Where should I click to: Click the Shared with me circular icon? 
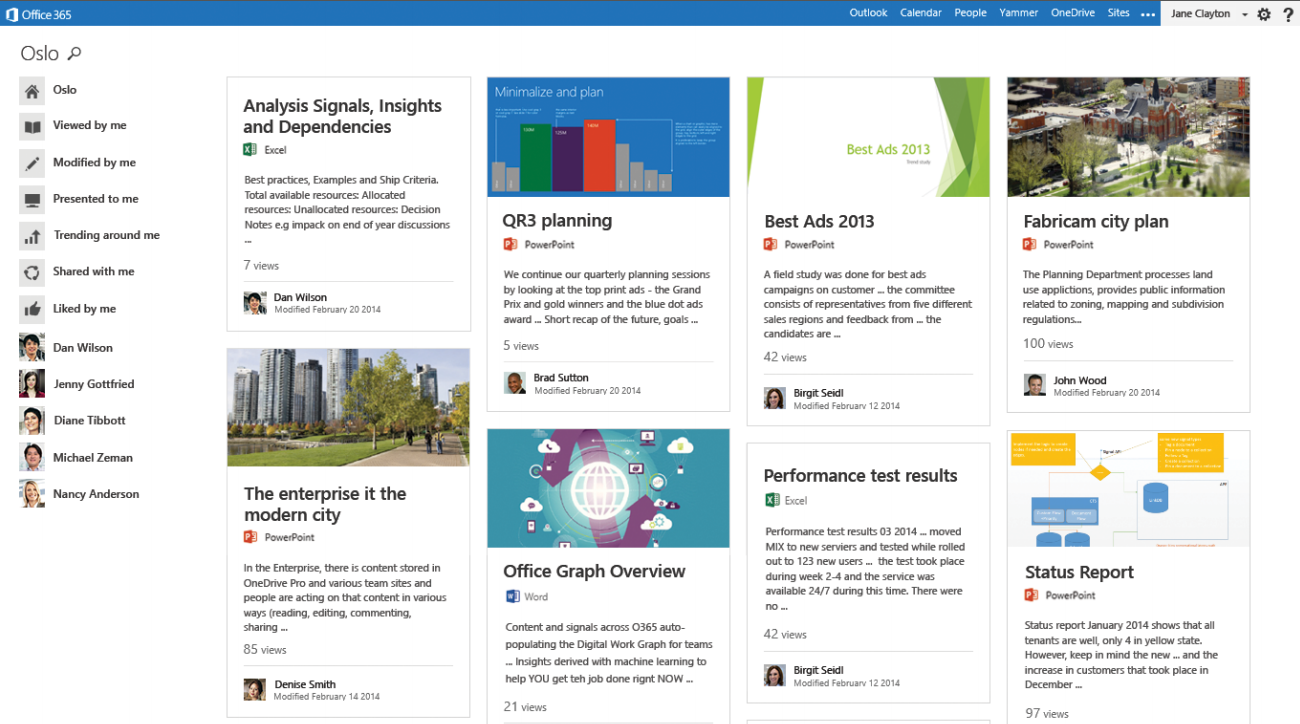click(32, 273)
